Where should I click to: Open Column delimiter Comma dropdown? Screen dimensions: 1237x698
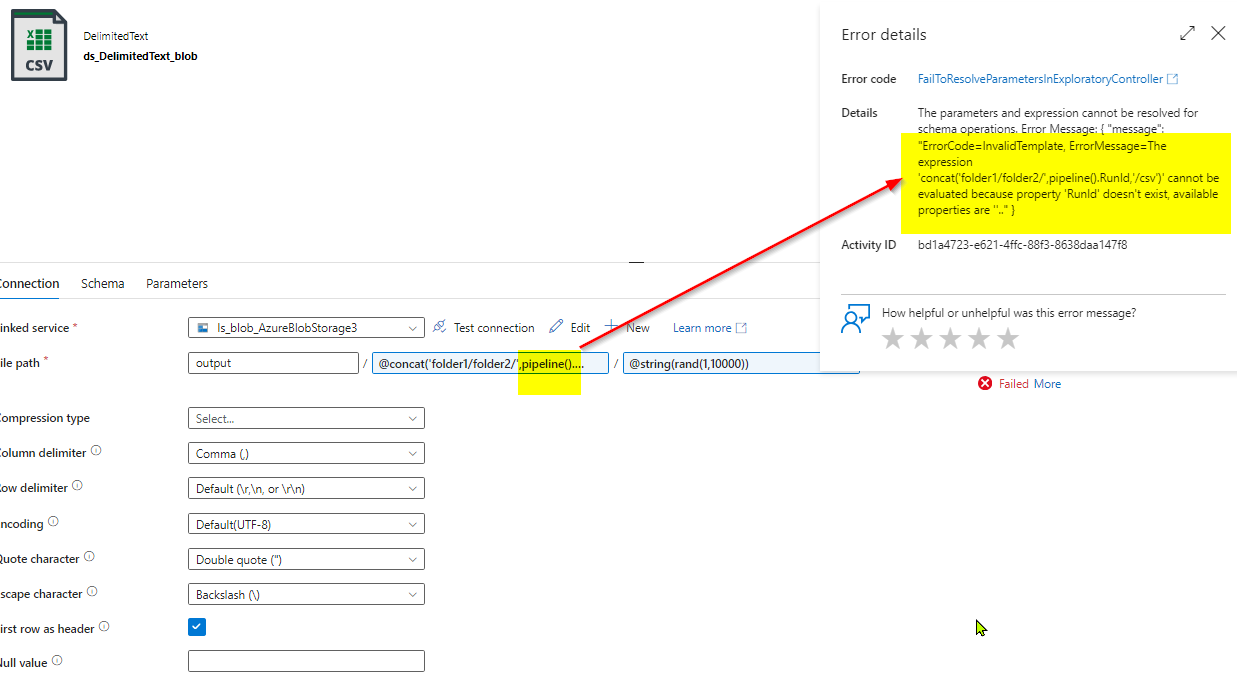tap(306, 453)
